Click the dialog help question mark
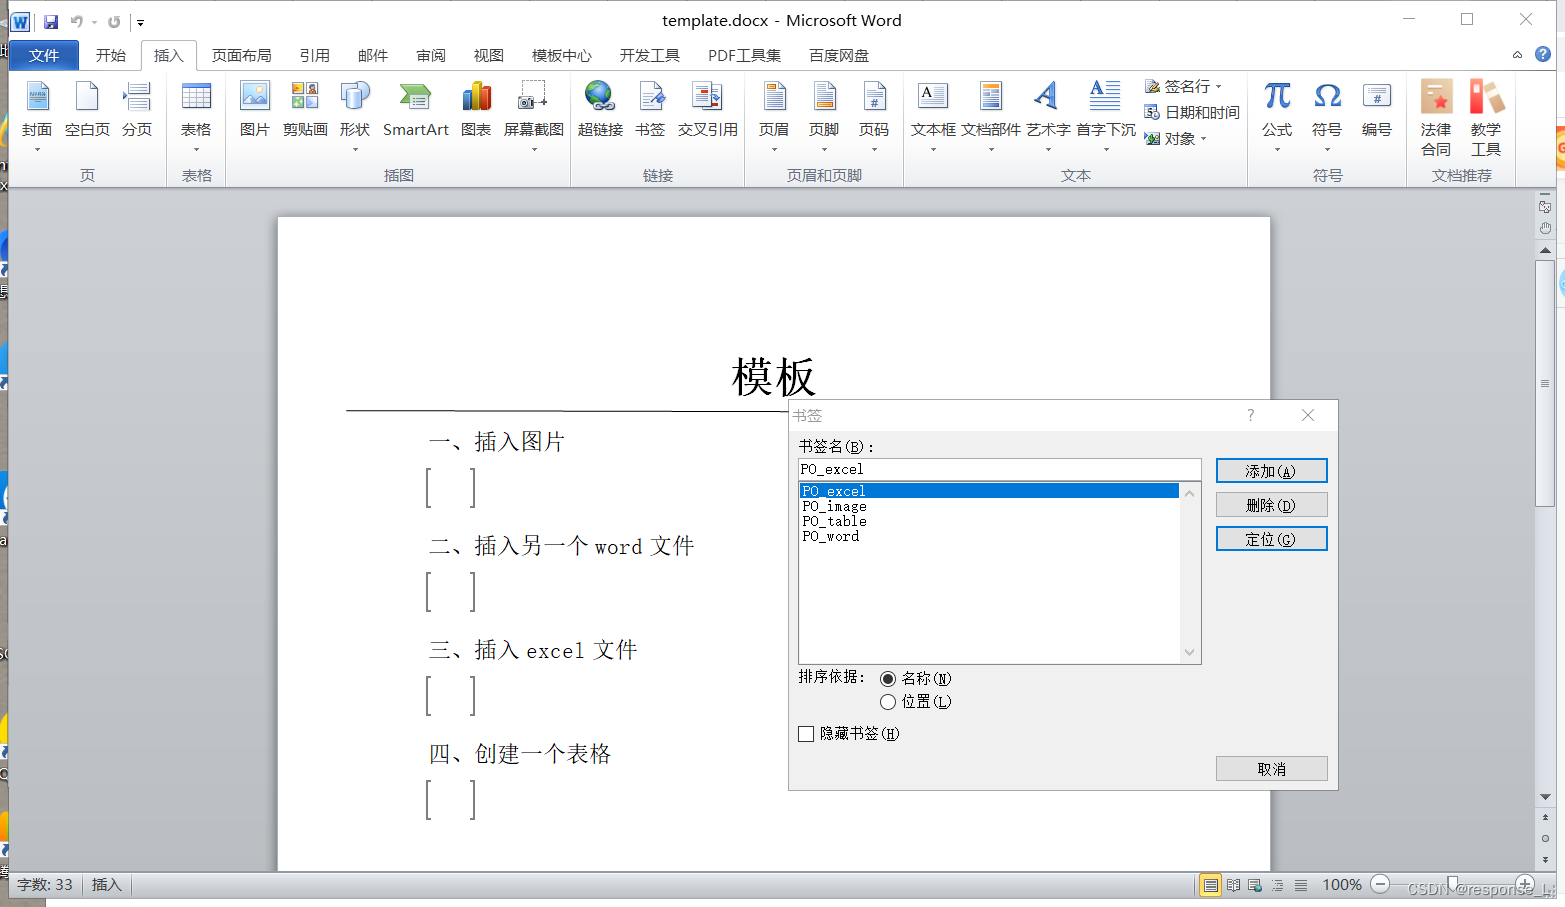 point(1250,415)
